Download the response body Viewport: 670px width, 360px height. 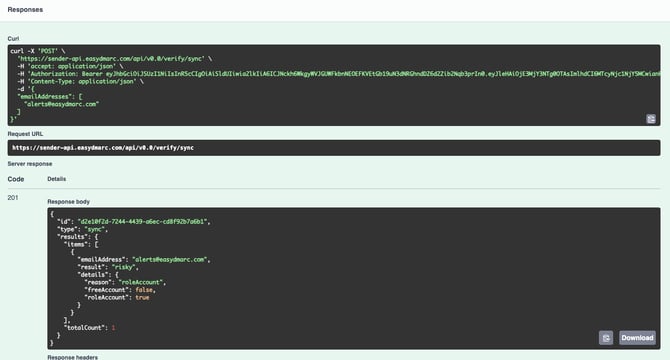637,338
